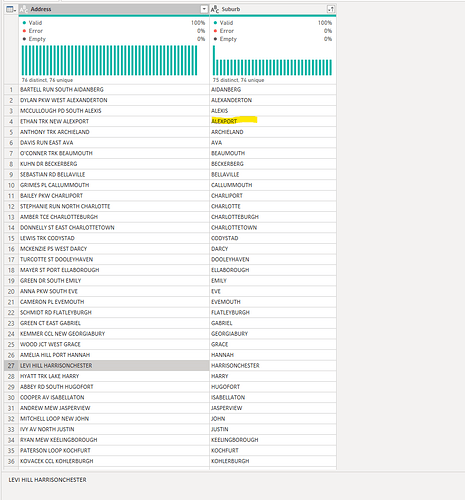Screen dimensions: 465x500
Task: Click the Address column distribution histogram
Action: click(109, 60)
